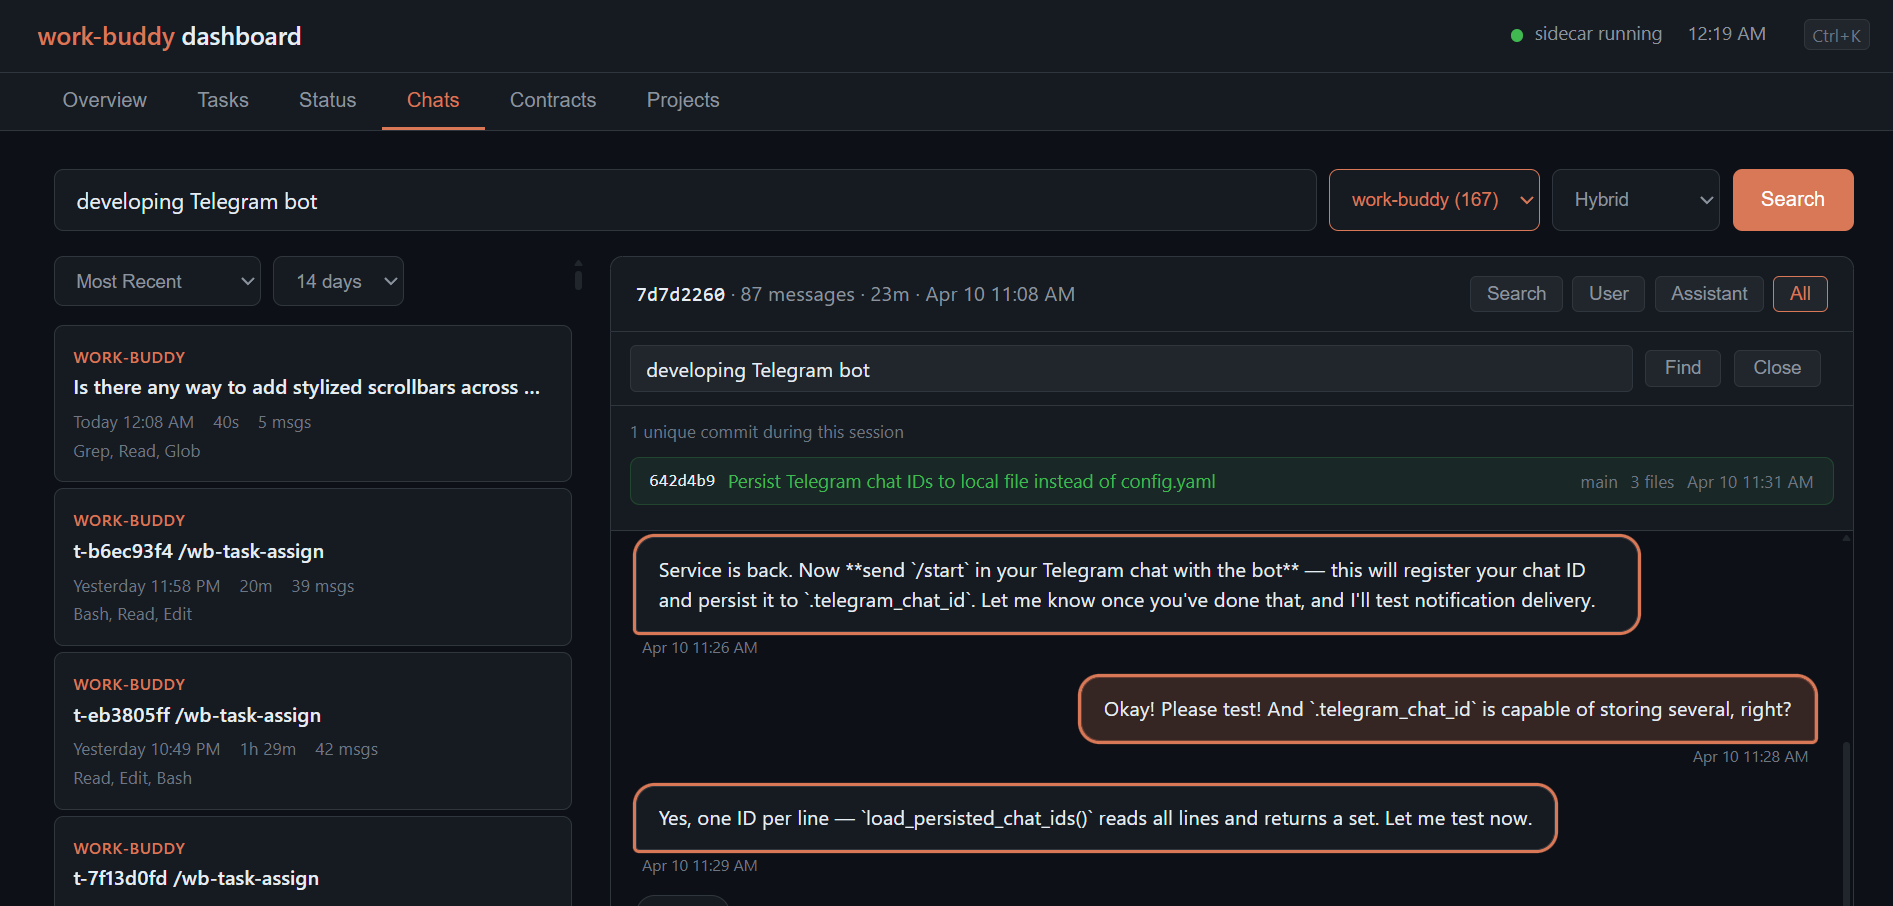Expand the work-buddy (167) project dropdown

click(x=1434, y=200)
